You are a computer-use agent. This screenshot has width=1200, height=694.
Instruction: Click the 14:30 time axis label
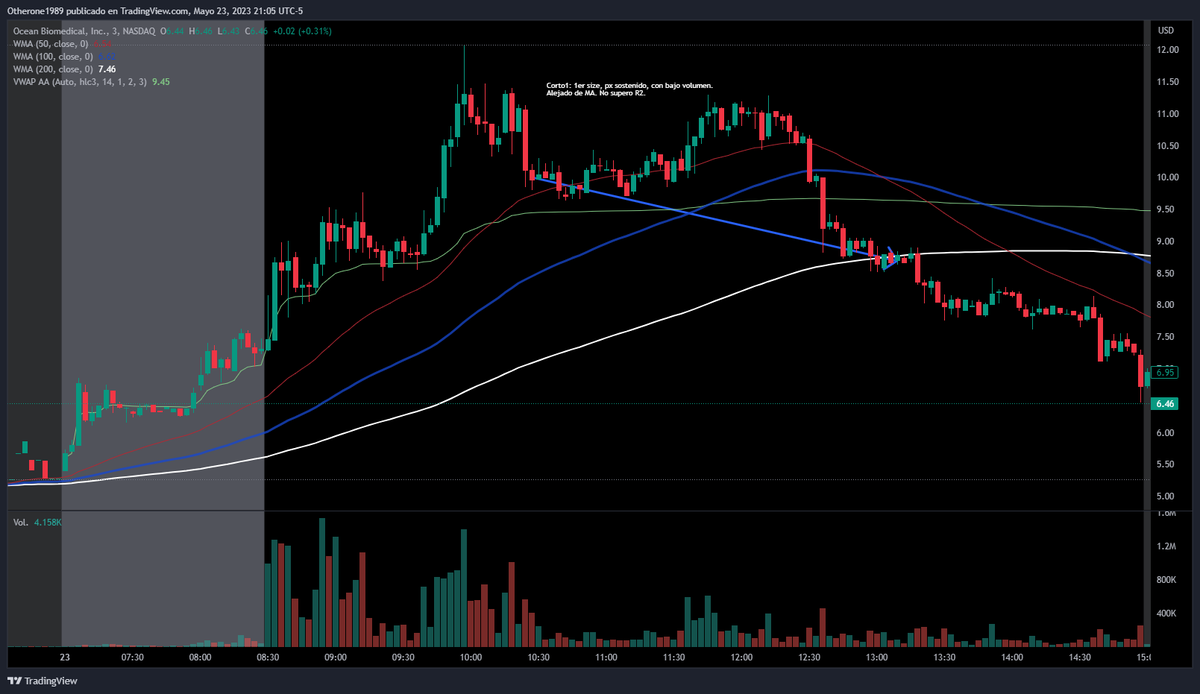click(1081, 657)
